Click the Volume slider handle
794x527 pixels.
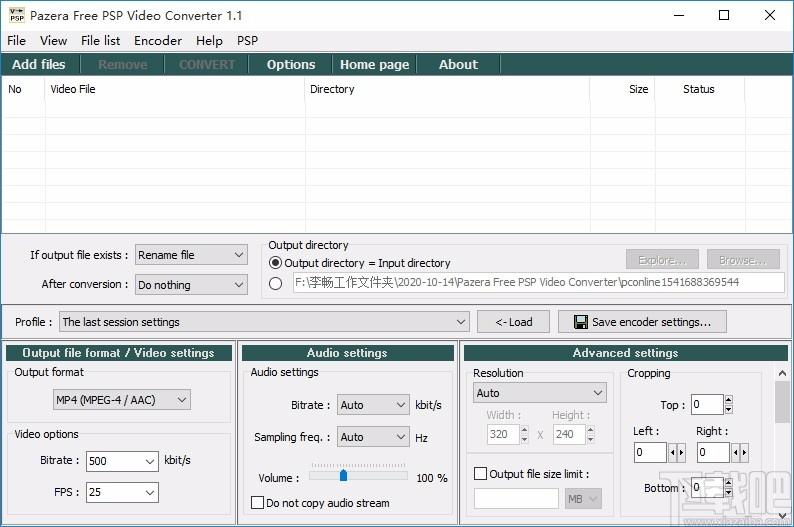pyautogui.click(x=343, y=475)
